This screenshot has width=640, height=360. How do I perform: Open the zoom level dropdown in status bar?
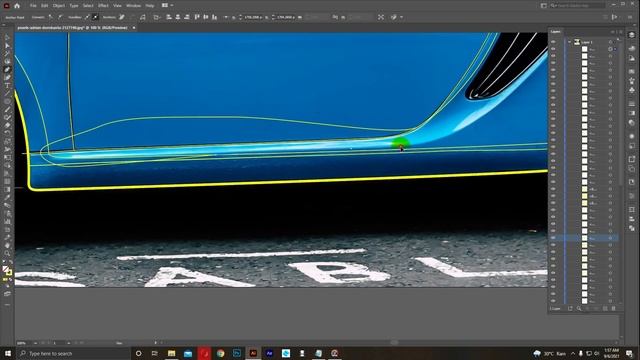pos(36,343)
